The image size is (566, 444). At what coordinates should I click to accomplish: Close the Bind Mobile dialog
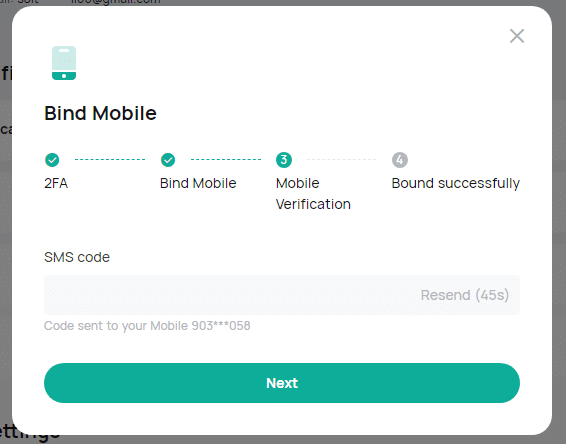coord(517,36)
